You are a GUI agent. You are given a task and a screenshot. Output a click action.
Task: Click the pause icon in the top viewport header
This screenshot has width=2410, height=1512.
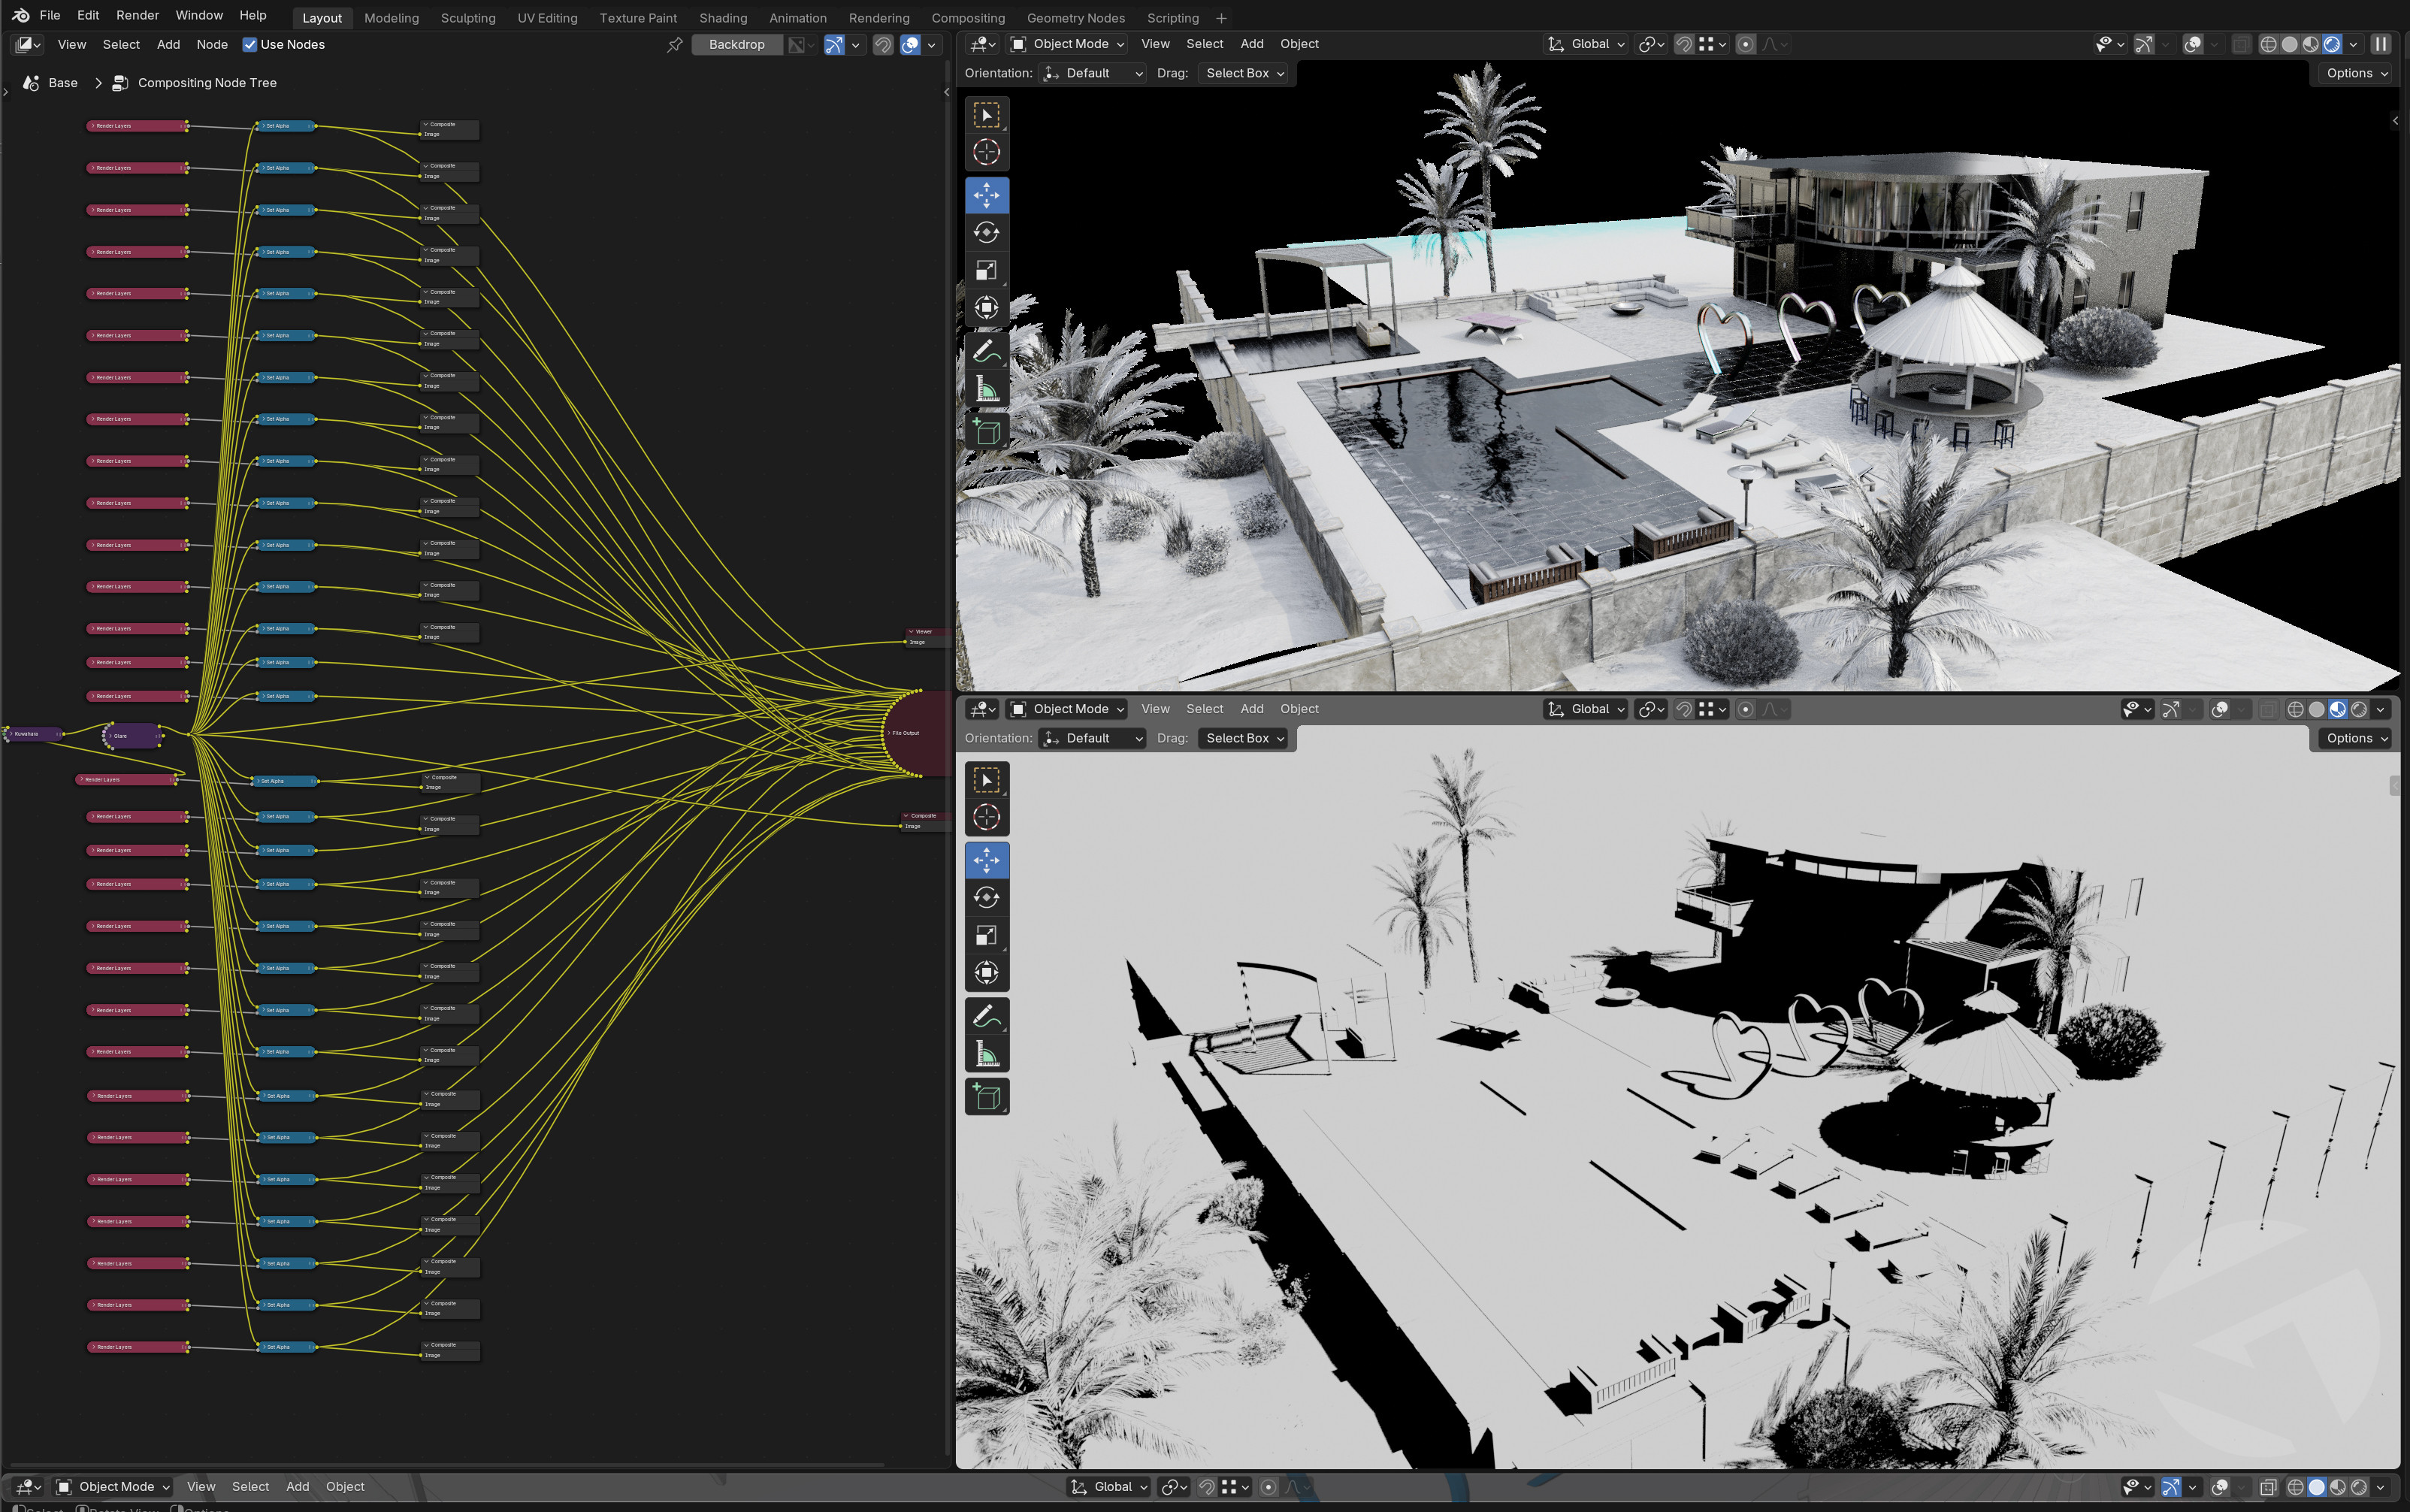(2380, 44)
